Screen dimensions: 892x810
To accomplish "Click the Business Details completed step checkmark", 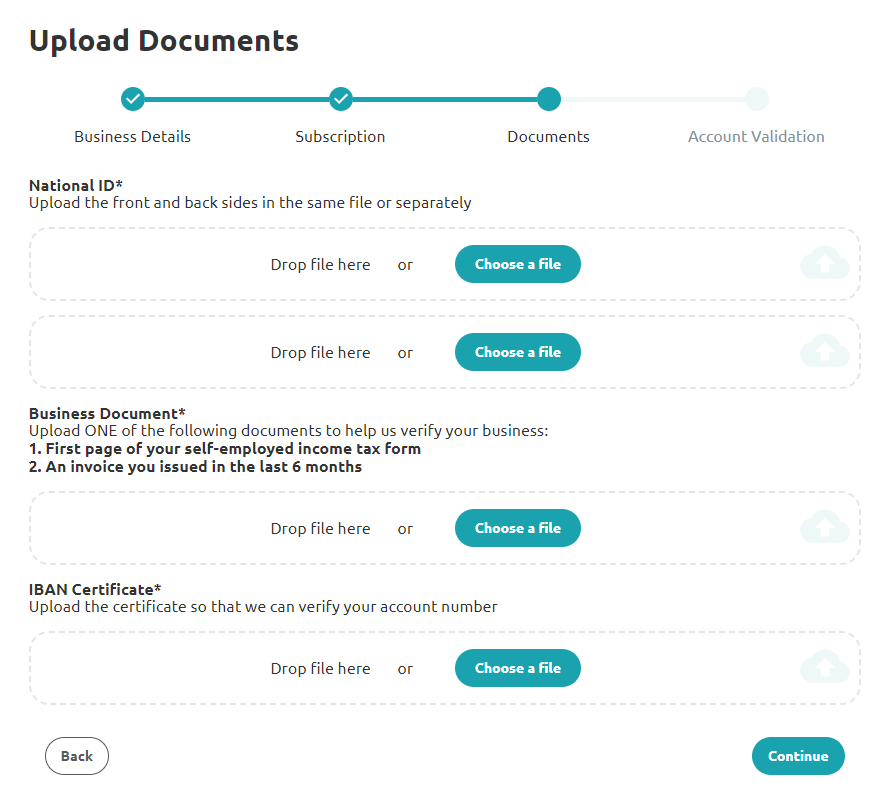I will point(133,99).
